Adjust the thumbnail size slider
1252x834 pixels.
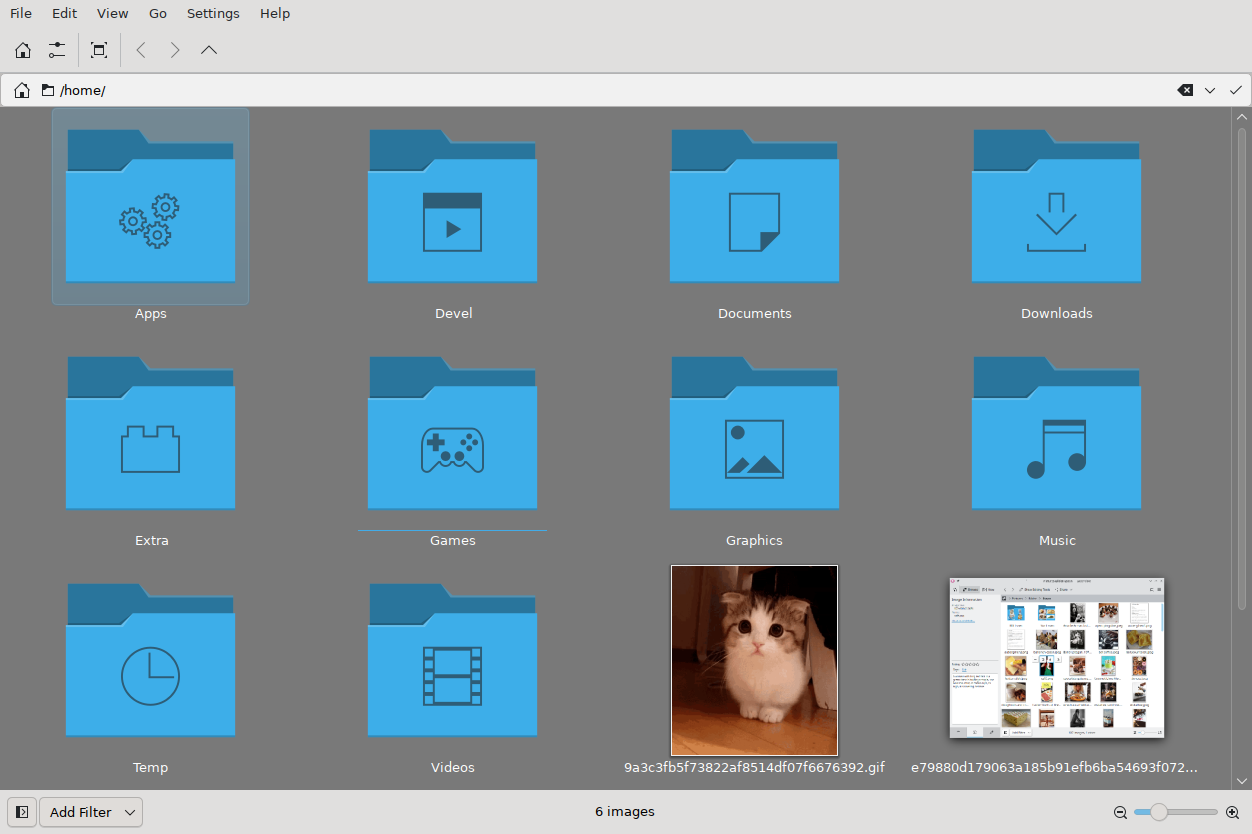(x=1176, y=812)
